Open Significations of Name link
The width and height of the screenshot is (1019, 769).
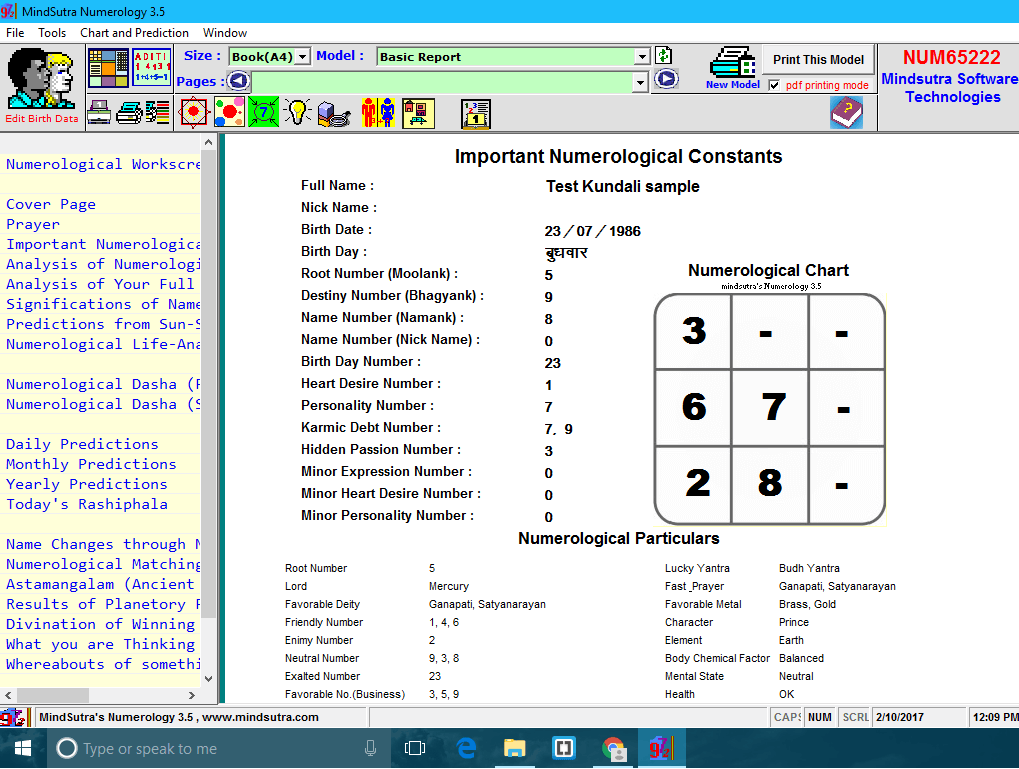point(103,304)
